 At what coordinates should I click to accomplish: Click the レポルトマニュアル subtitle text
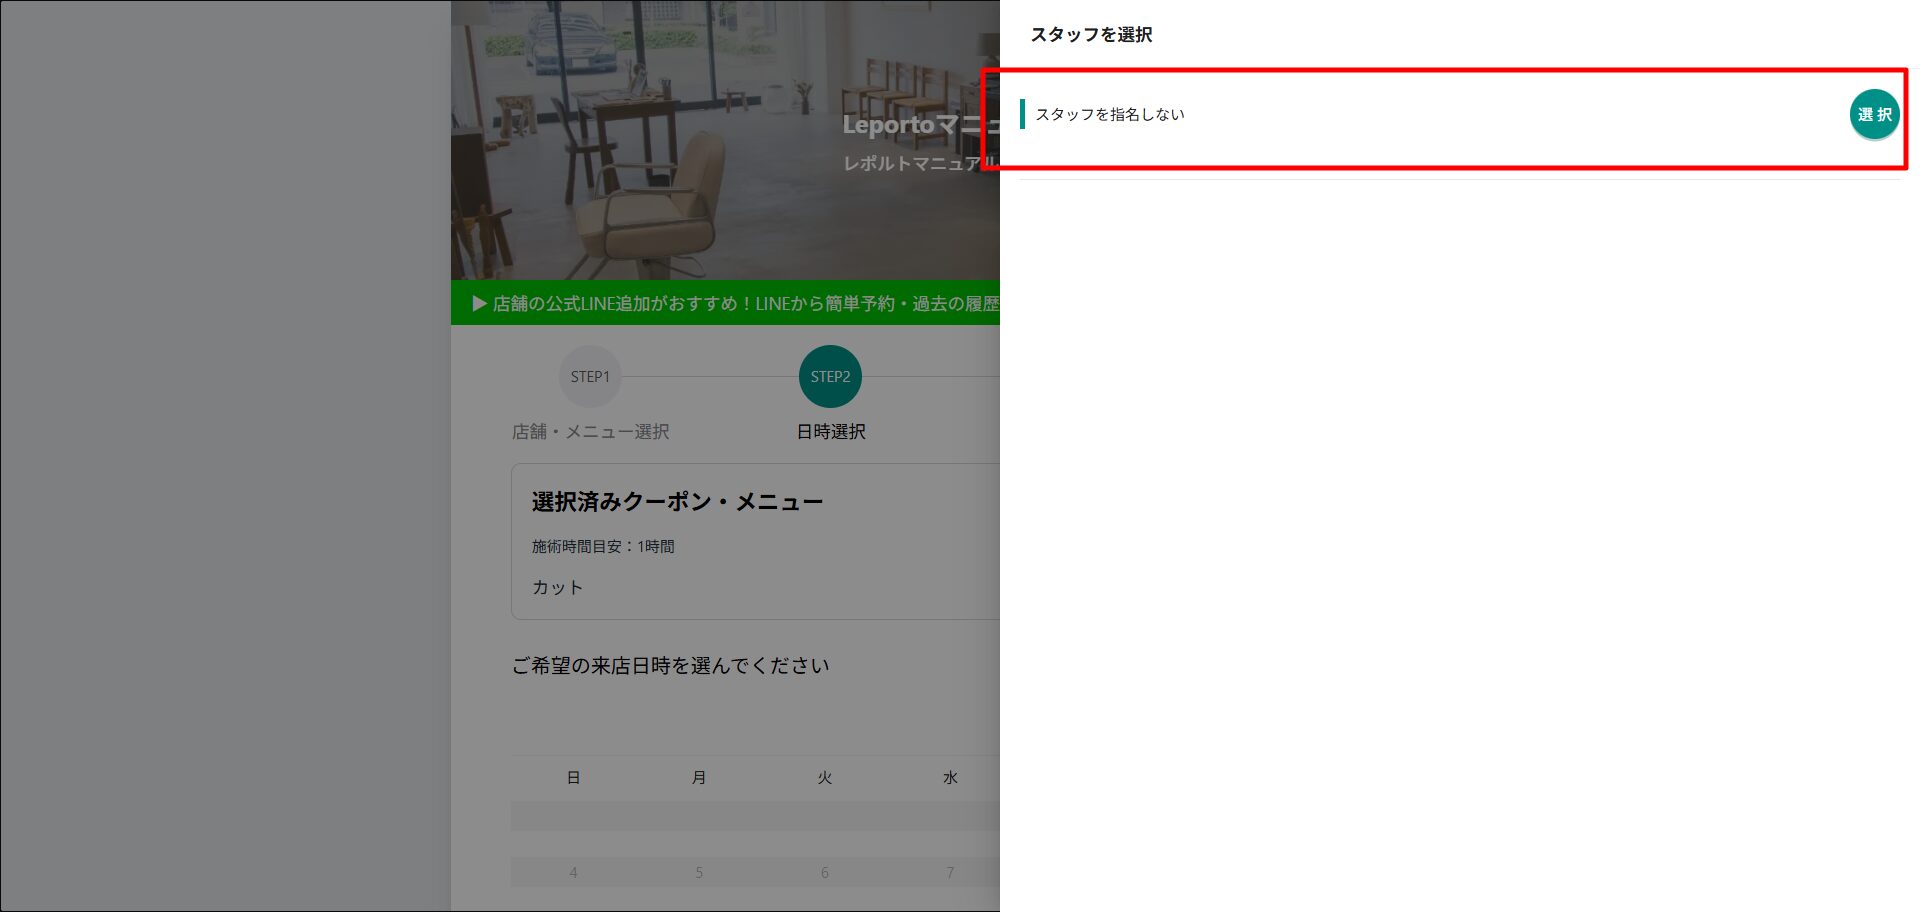pyautogui.click(x=920, y=163)
